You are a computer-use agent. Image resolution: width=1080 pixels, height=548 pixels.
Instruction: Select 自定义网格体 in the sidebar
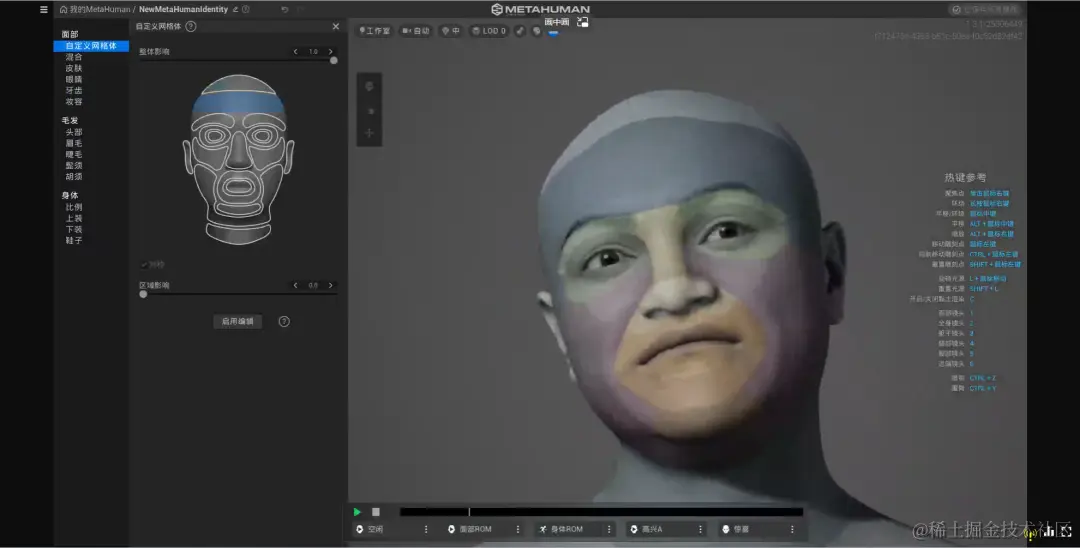91,46
